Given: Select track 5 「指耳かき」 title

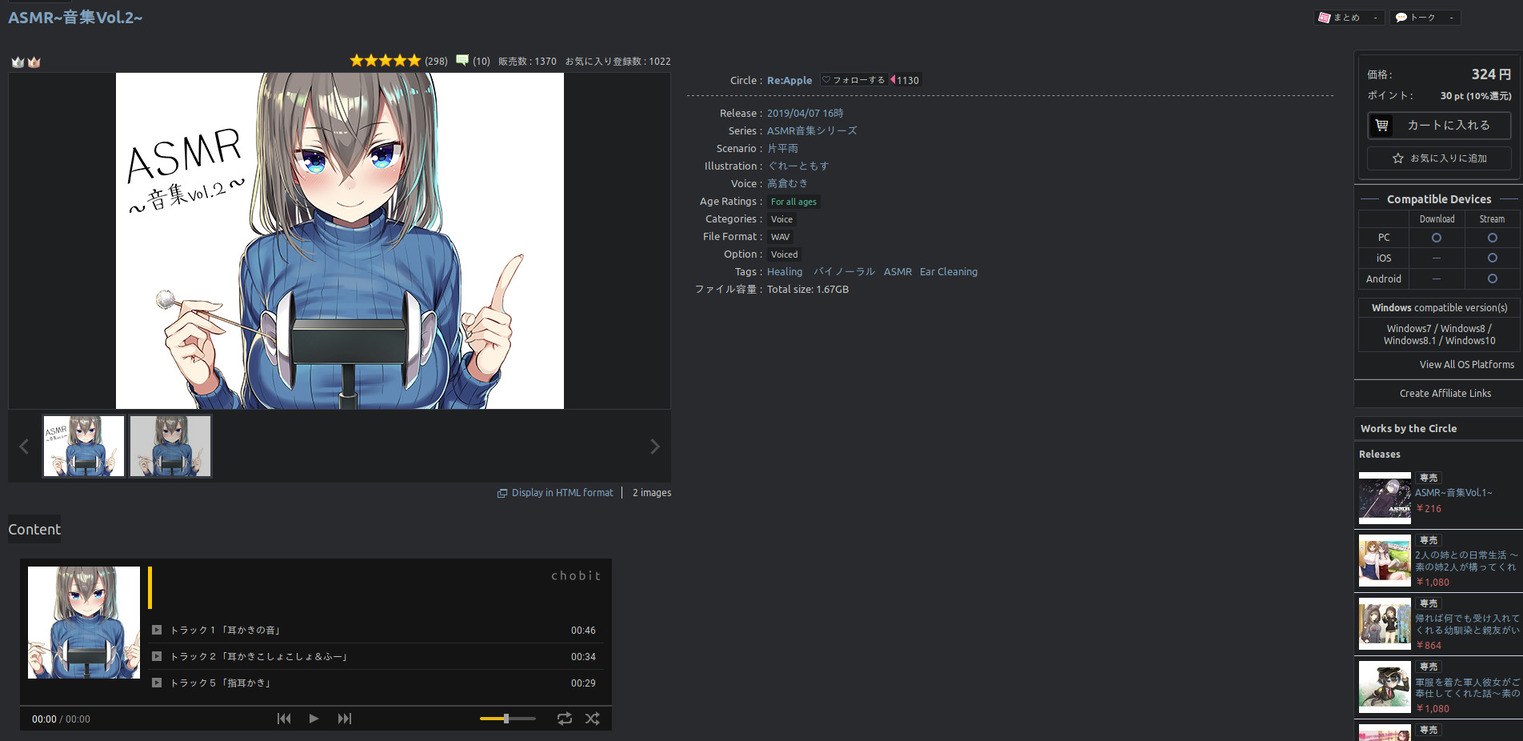Looking at the screenshot, I should tap(222, 682).
